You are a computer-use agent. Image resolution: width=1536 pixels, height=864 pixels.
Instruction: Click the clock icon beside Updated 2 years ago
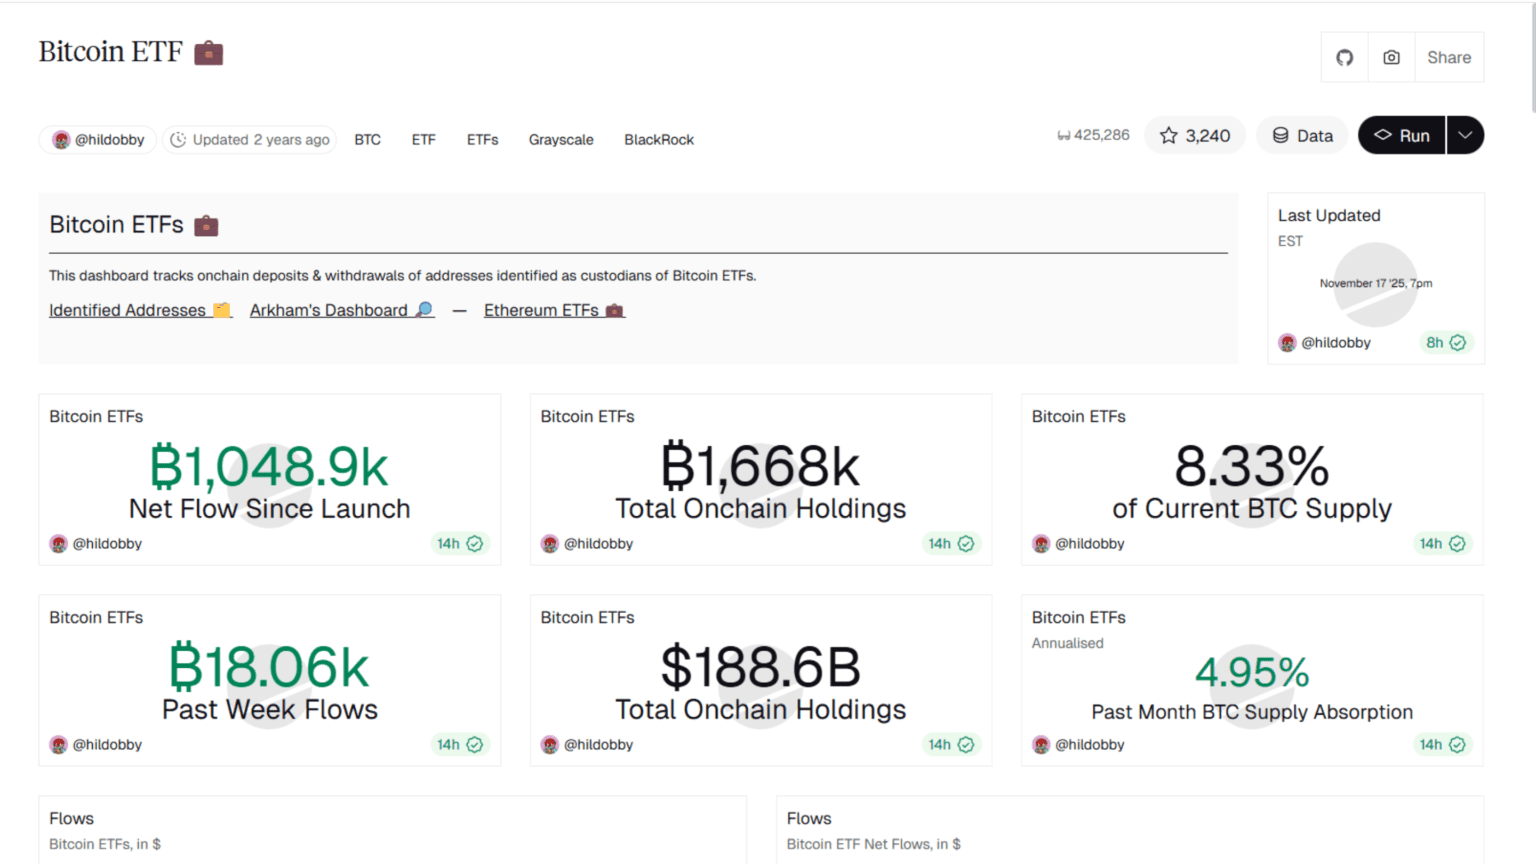[178, 140]
